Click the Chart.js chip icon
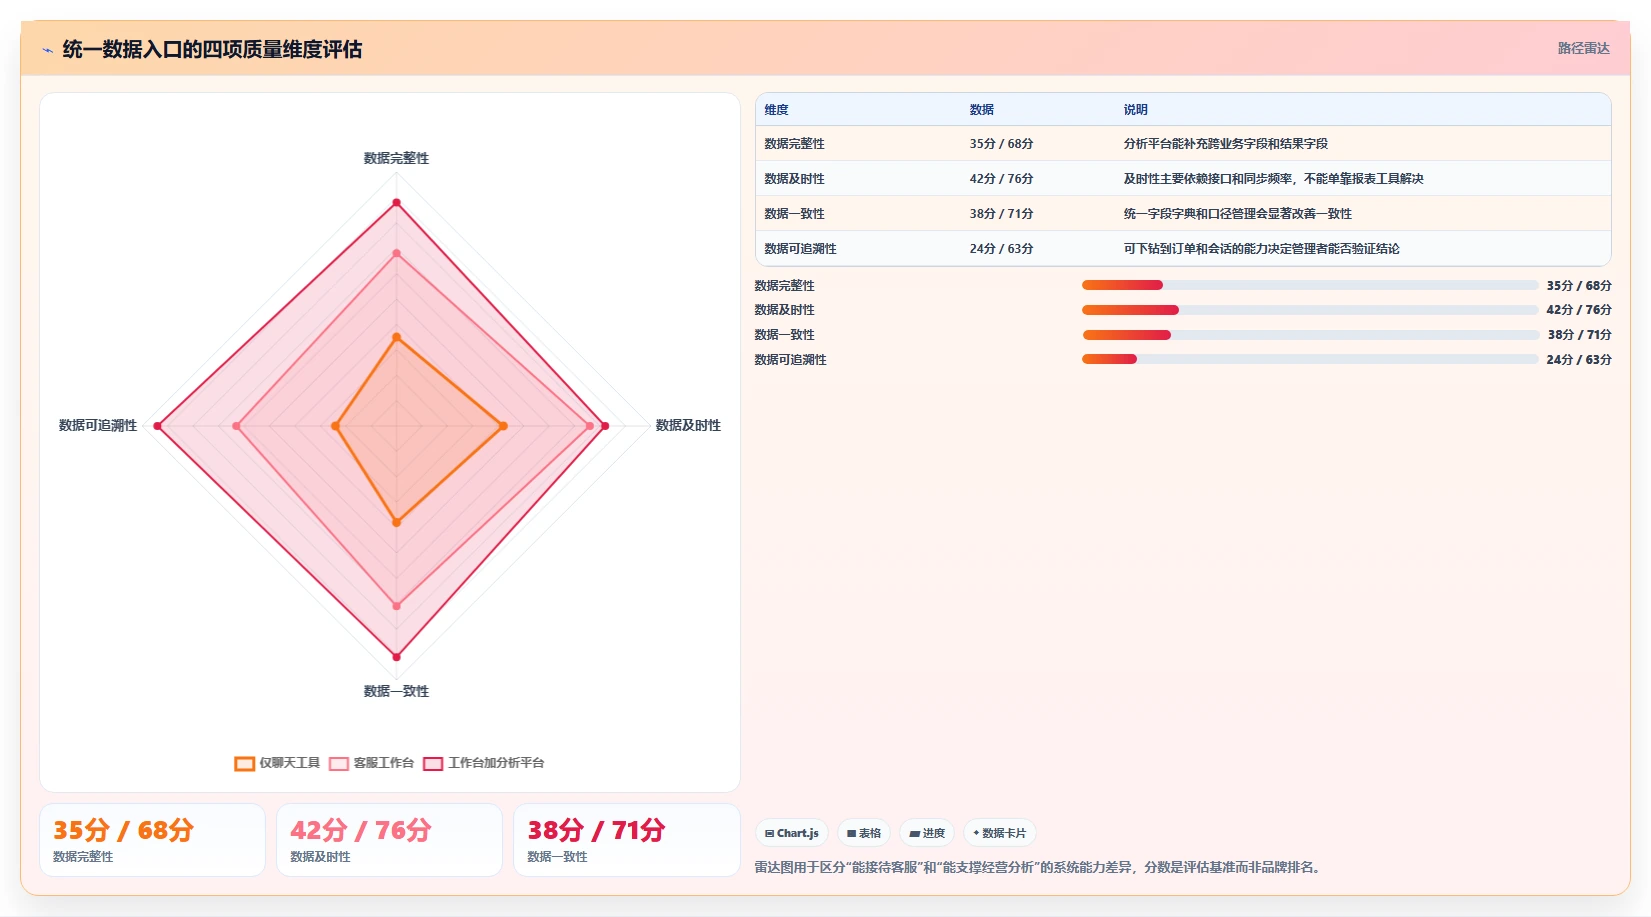Image resolution: width=1651 pixels, height=917 pixels. point(769,833)
